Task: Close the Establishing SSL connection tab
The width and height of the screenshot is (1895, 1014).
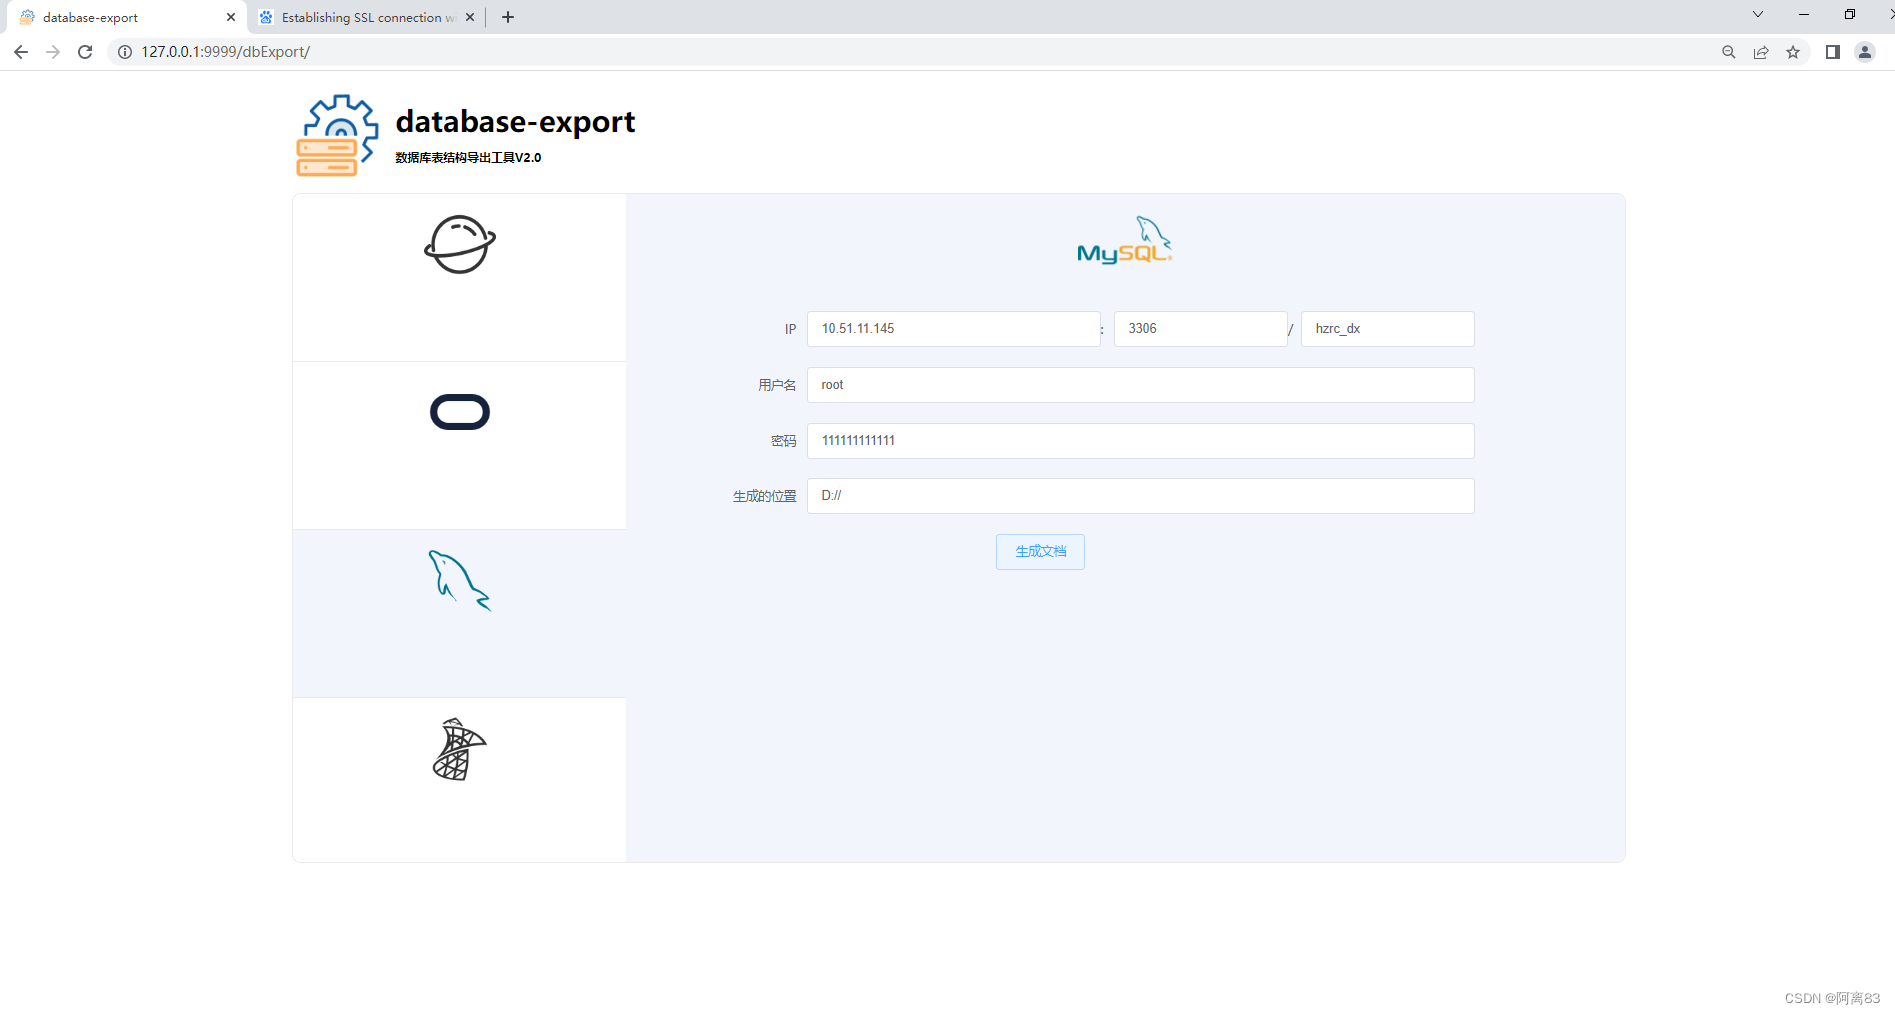Action: click(470, 17)
